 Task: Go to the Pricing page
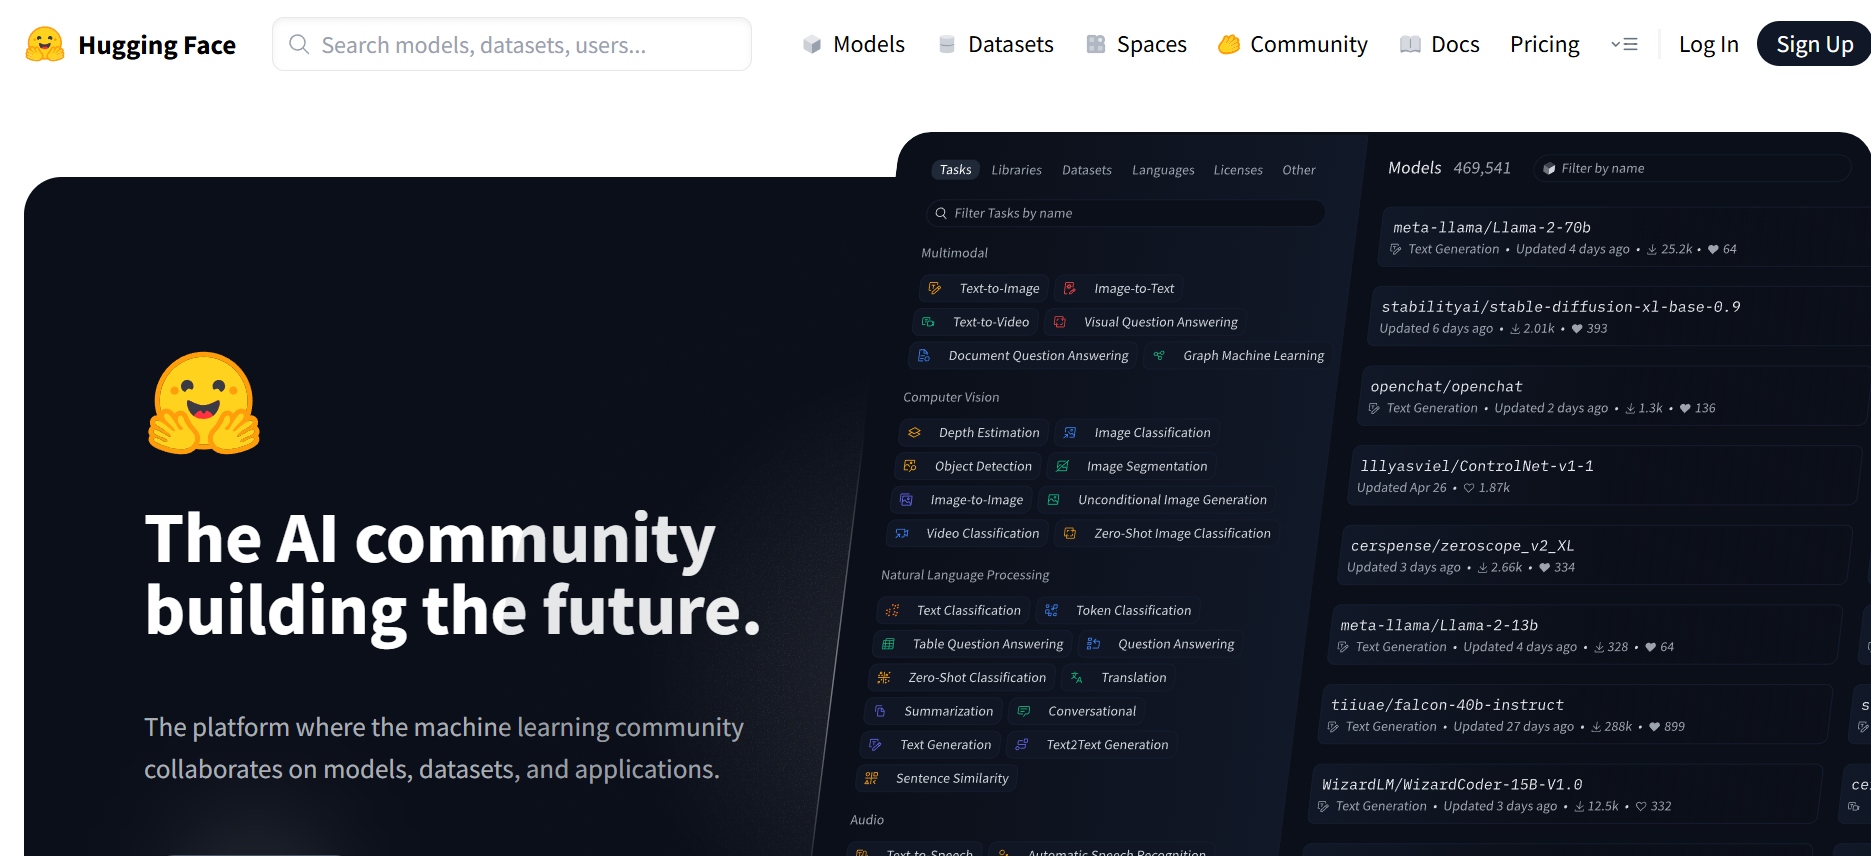[1545, 44]
